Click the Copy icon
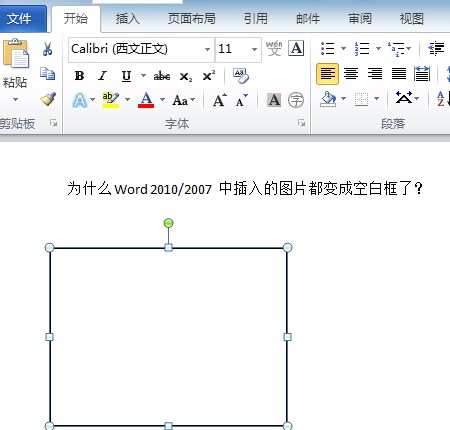This screenshot has height=430, width=450. (x=47, y=74)
